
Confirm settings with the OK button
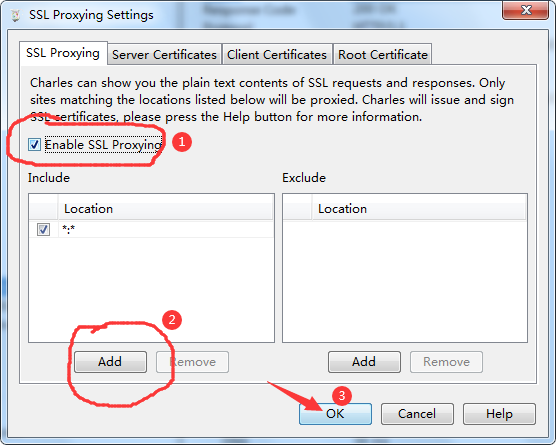[335, 414]
